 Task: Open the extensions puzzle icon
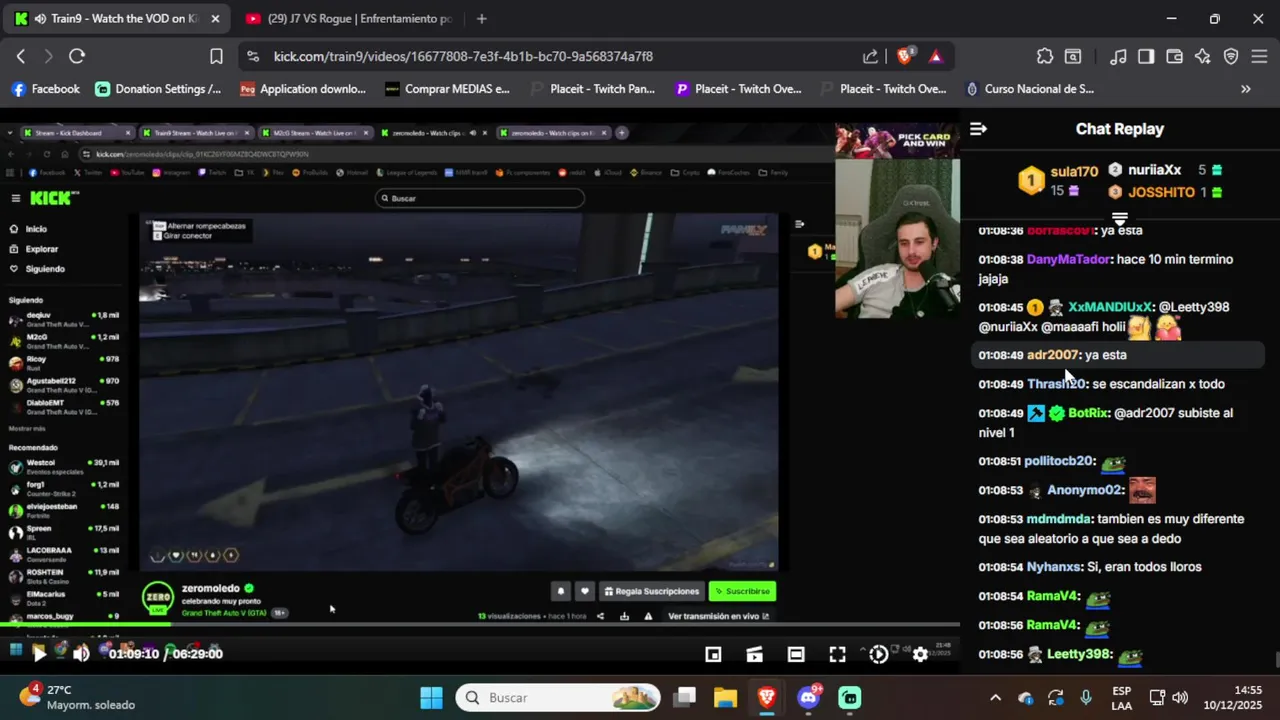(1045, 56)
